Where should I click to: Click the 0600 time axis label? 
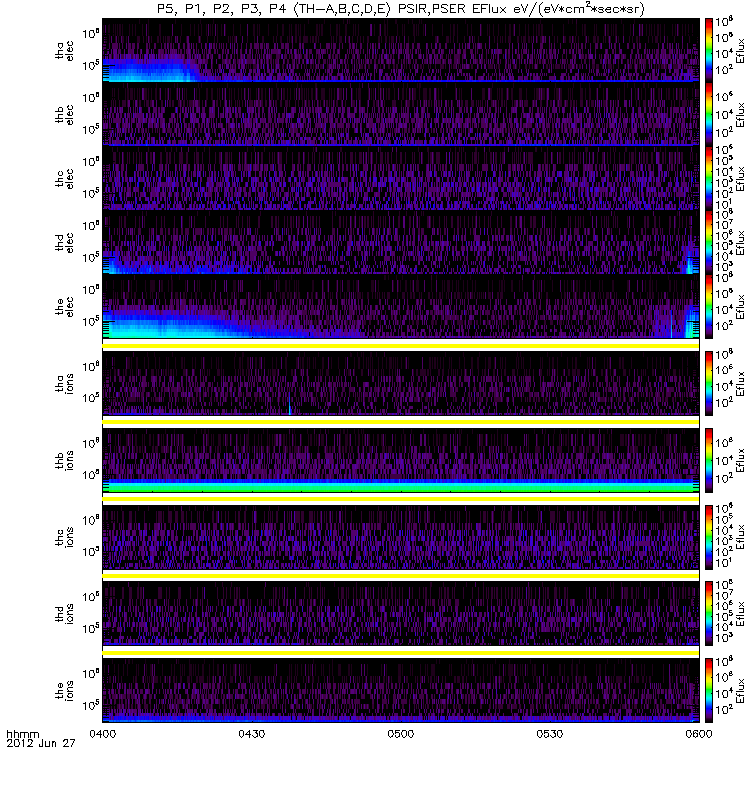coord(699,734)
